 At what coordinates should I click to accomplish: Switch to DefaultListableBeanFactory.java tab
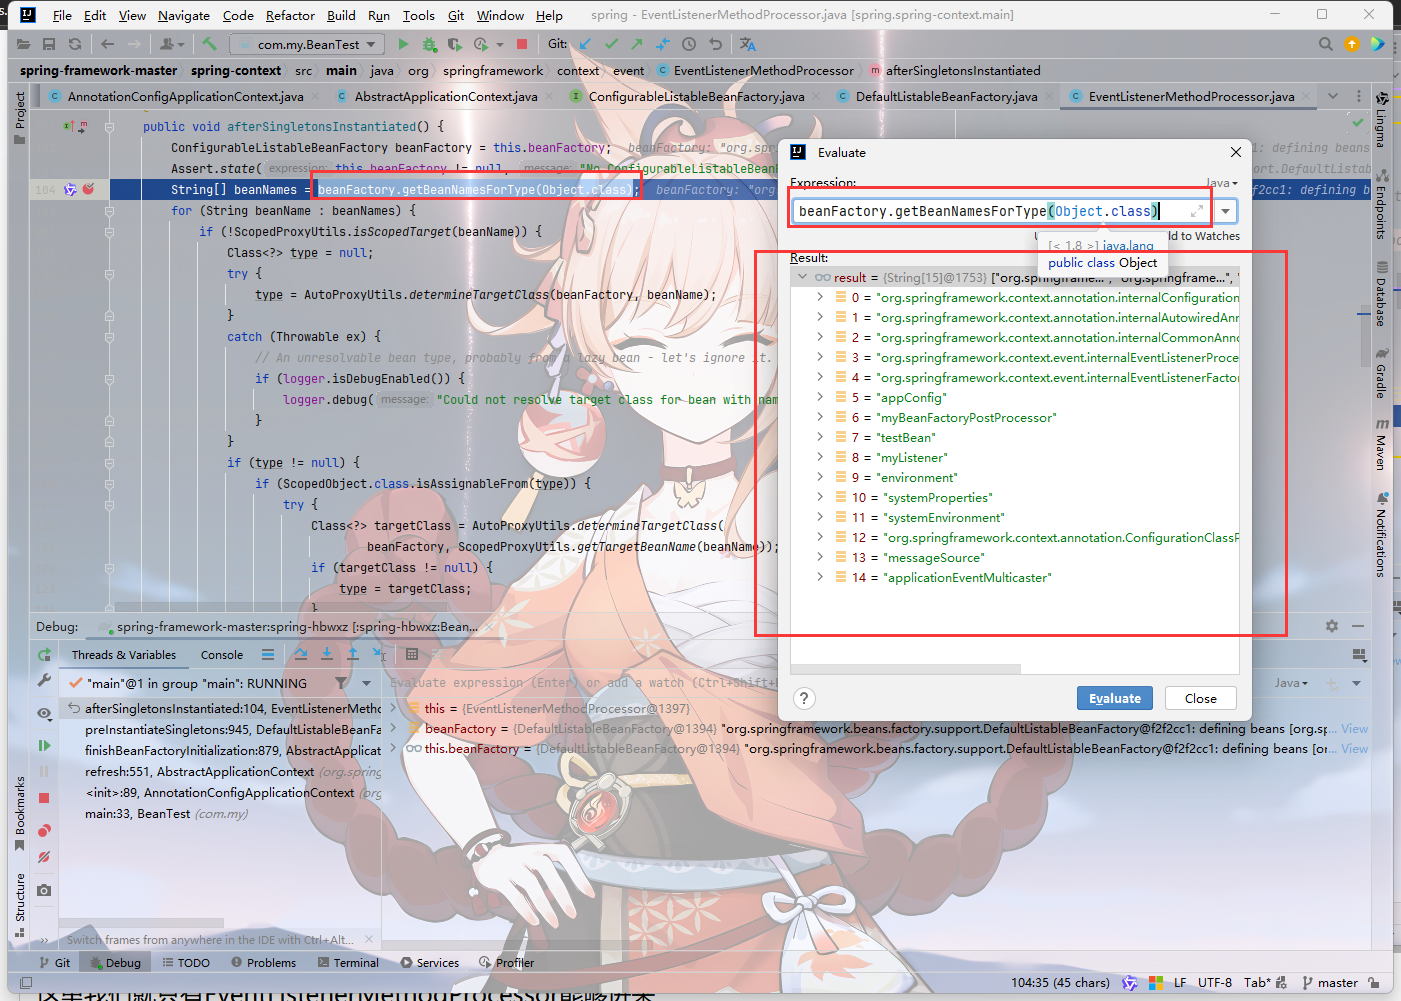946,96
